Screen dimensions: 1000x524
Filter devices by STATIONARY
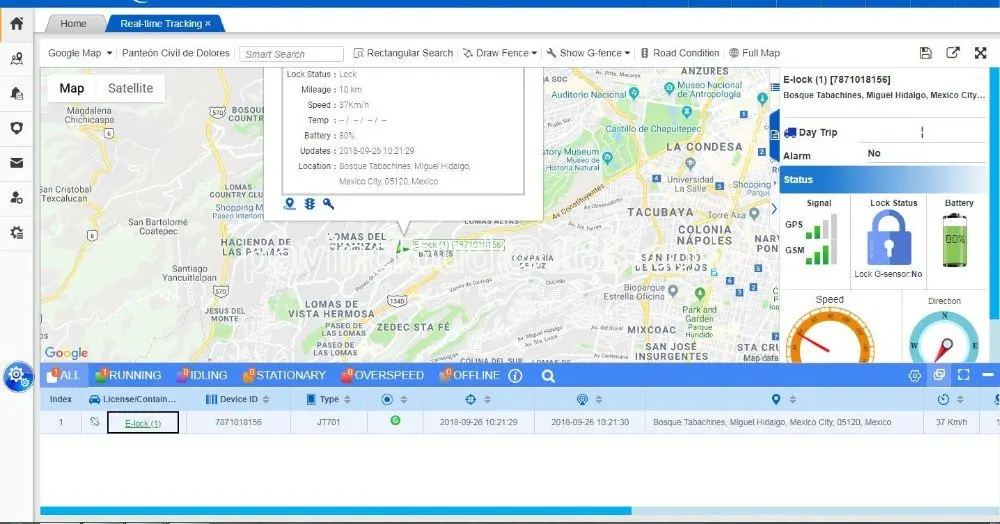pos(284,375)
